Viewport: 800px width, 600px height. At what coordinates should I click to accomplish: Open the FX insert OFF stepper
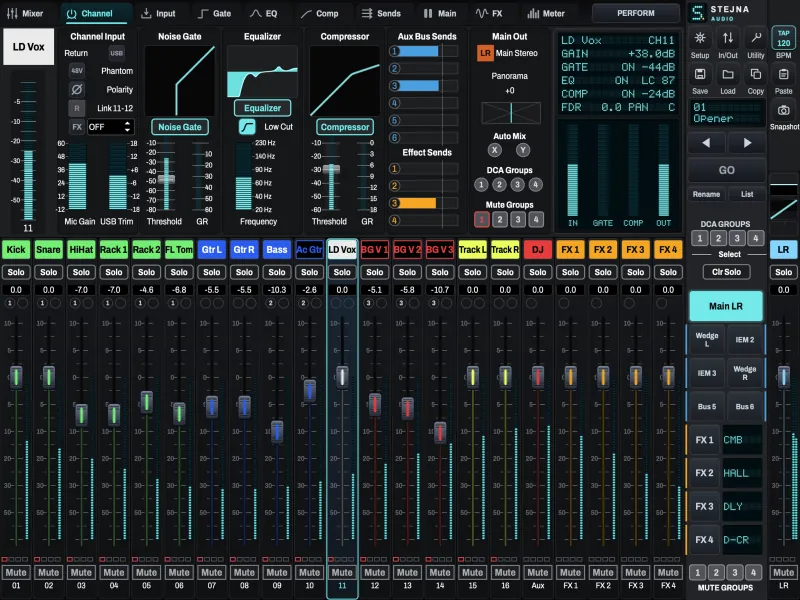[x=111, y=127]
